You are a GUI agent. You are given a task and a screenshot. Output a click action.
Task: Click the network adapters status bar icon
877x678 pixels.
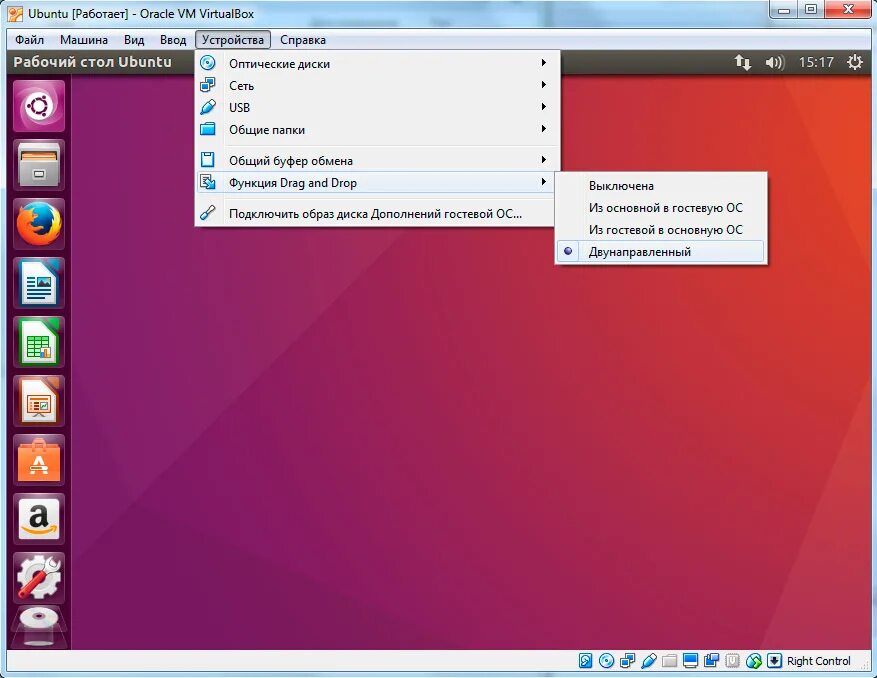pyautogui.click(x=628, y=661)
